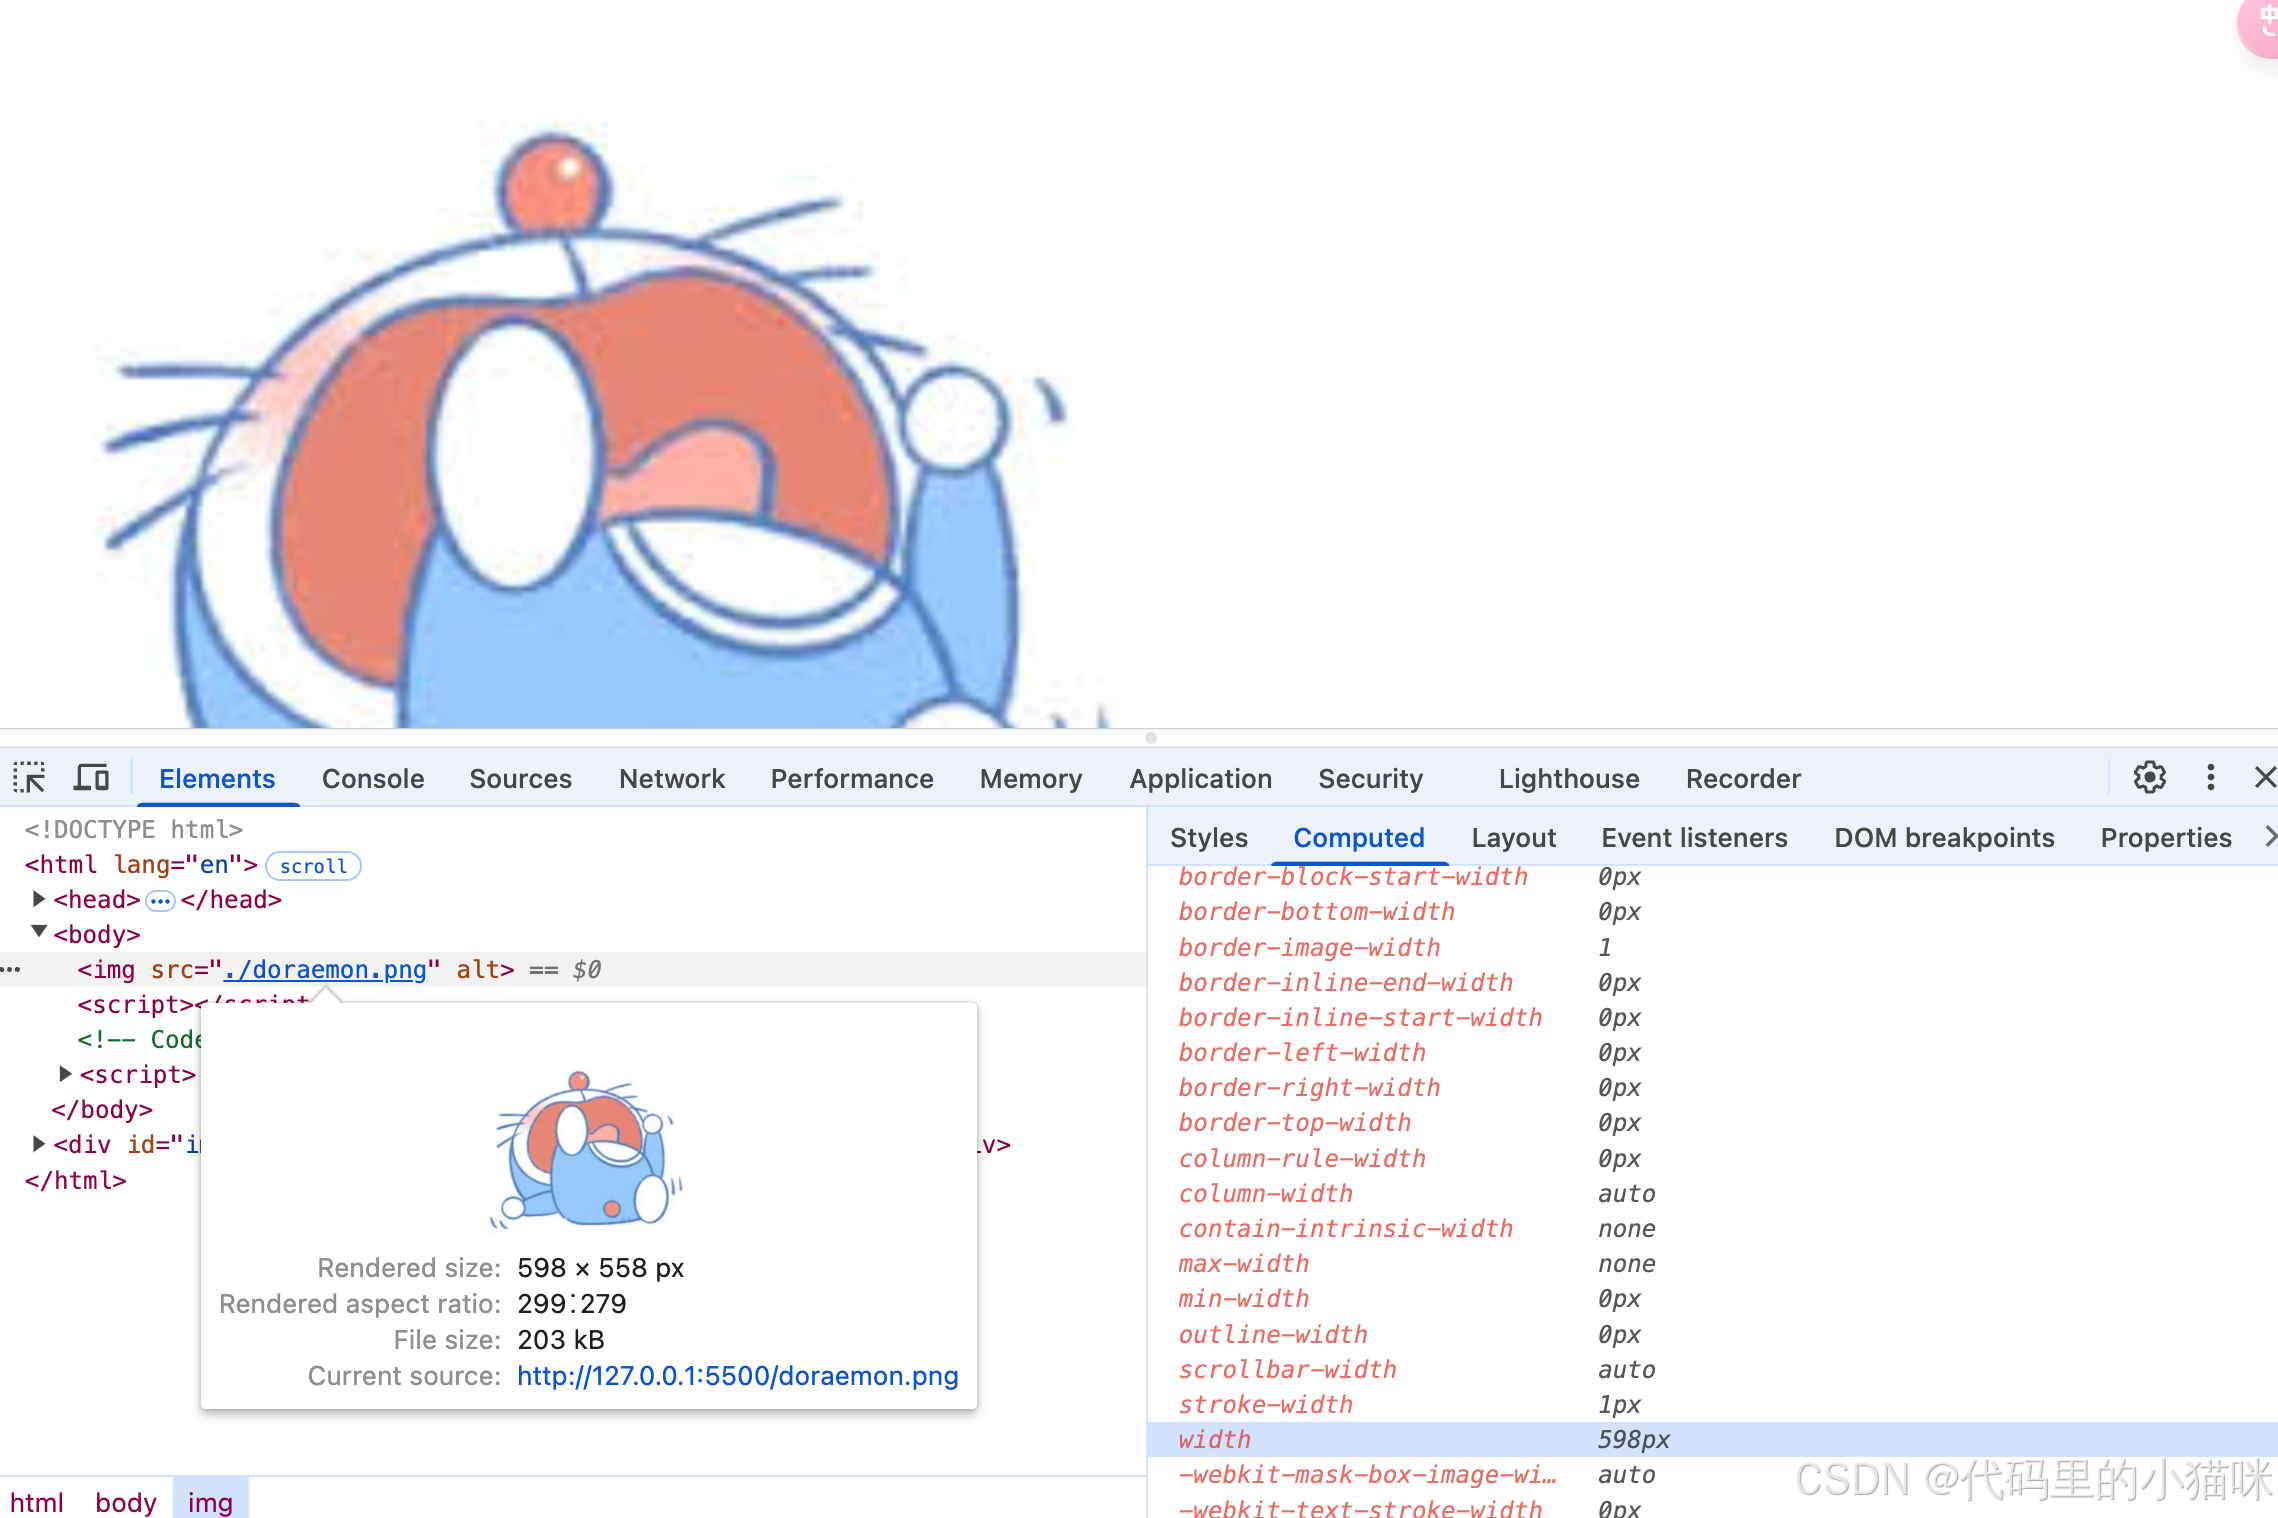Open the DevTools three-dot menu

[2210, 777]
